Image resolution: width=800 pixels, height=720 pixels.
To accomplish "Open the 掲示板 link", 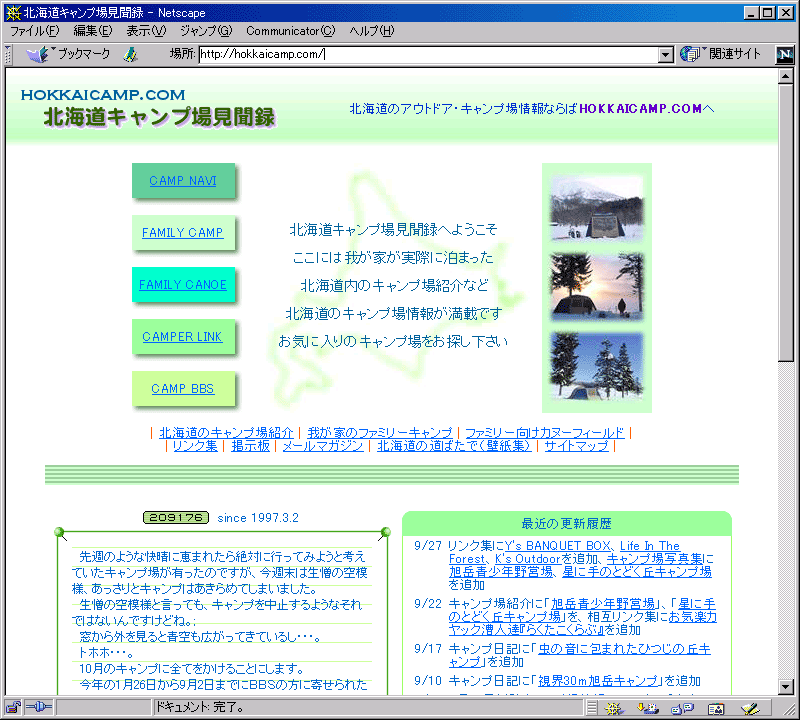I will pos(251,446).
